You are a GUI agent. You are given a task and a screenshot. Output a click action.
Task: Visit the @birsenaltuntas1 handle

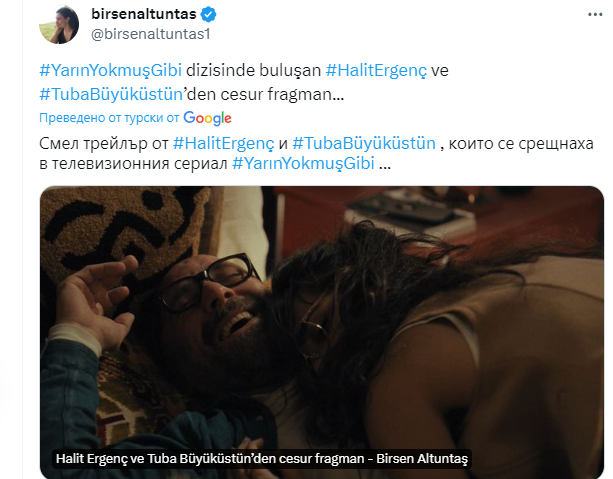[x=151, y=34]
